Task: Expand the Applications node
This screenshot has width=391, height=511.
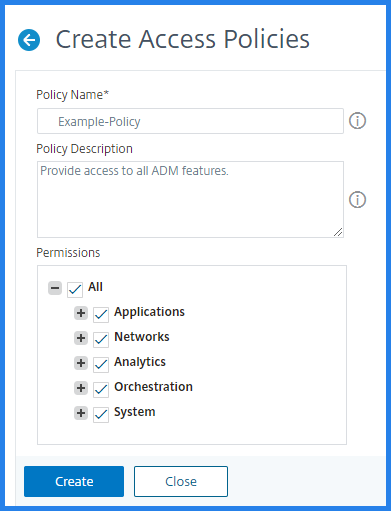Action: 81,313
